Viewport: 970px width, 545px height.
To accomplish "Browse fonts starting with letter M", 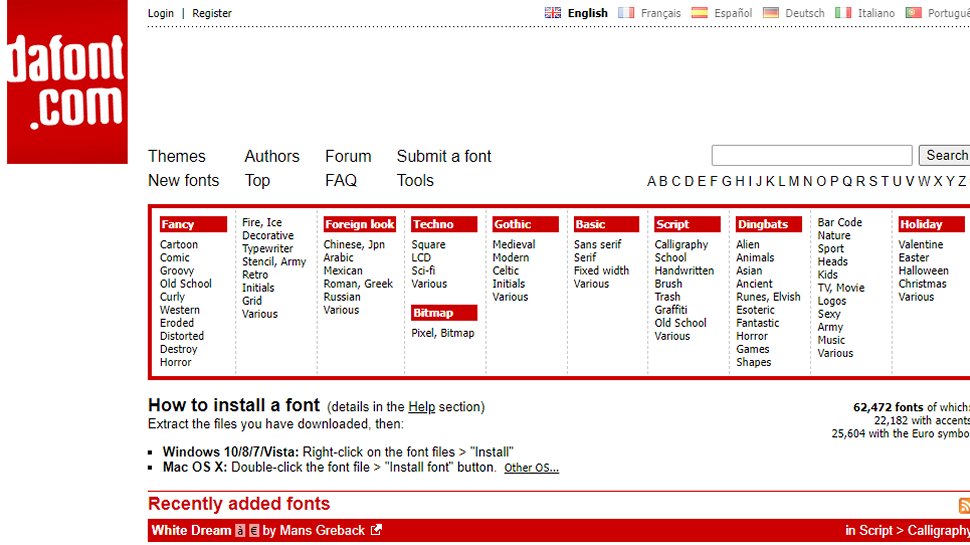I will (x=794, y=181).
